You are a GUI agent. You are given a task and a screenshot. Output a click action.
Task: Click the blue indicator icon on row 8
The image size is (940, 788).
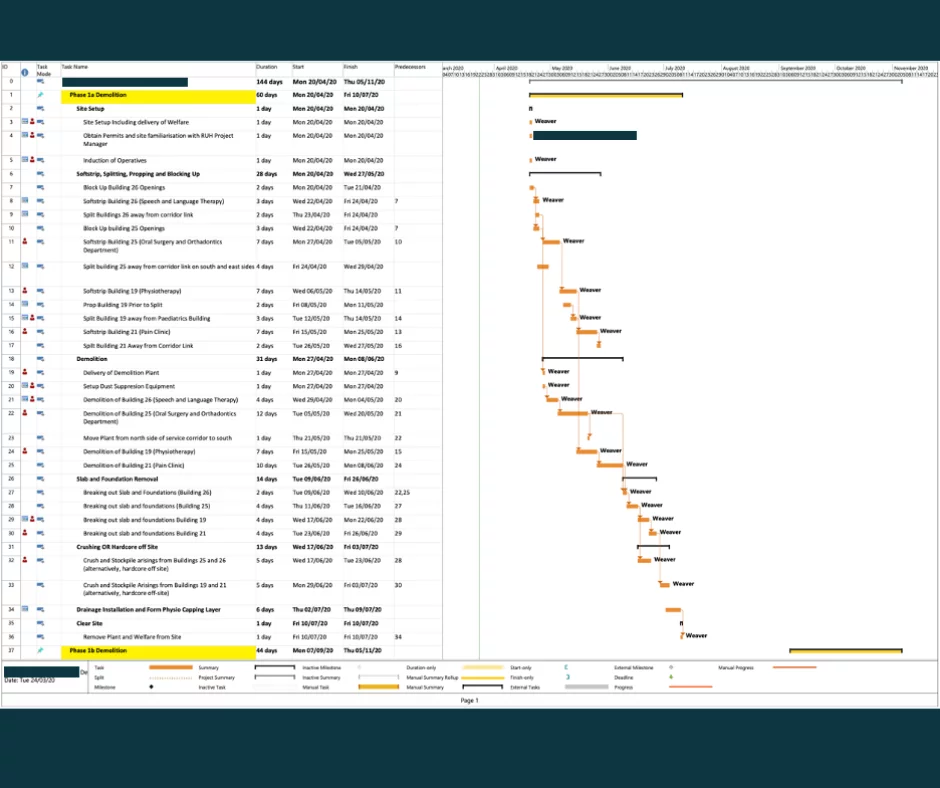[25, 200]
